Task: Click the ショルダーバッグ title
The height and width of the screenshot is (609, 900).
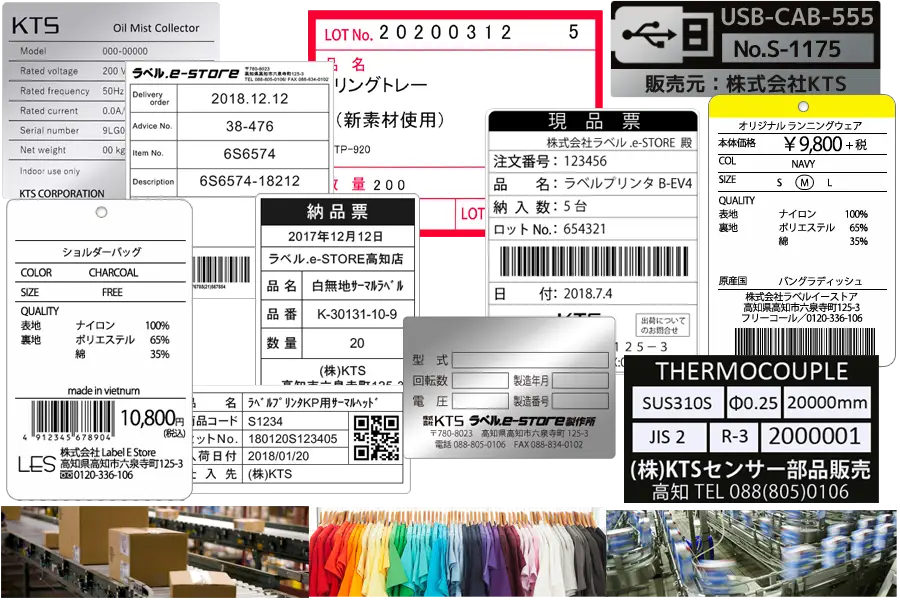Action: [x=102, y=251]
